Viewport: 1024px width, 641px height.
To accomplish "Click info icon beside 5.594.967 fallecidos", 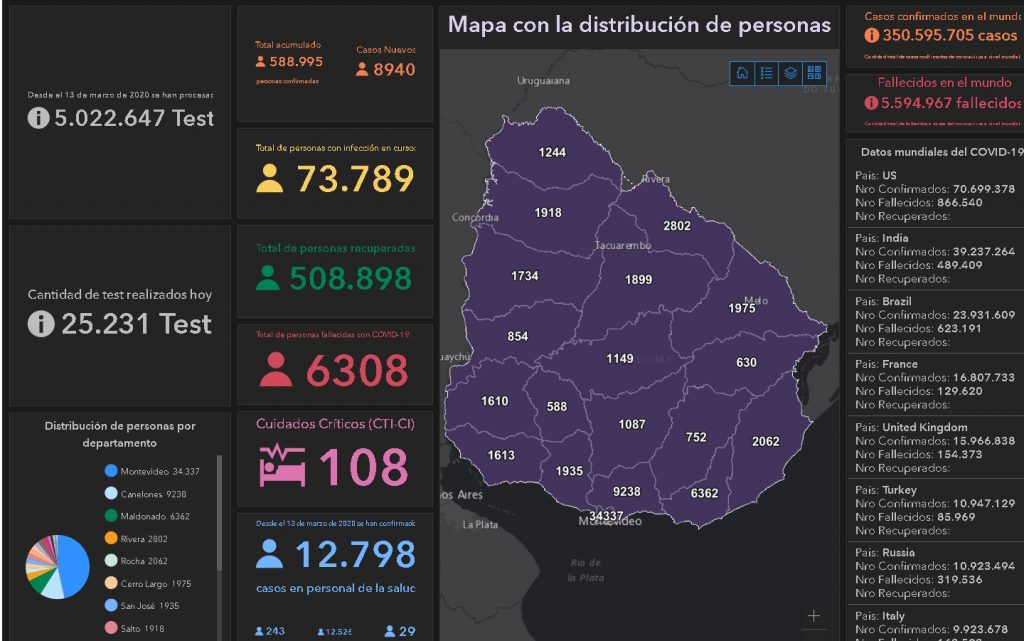I will click(x=871, y=102).
